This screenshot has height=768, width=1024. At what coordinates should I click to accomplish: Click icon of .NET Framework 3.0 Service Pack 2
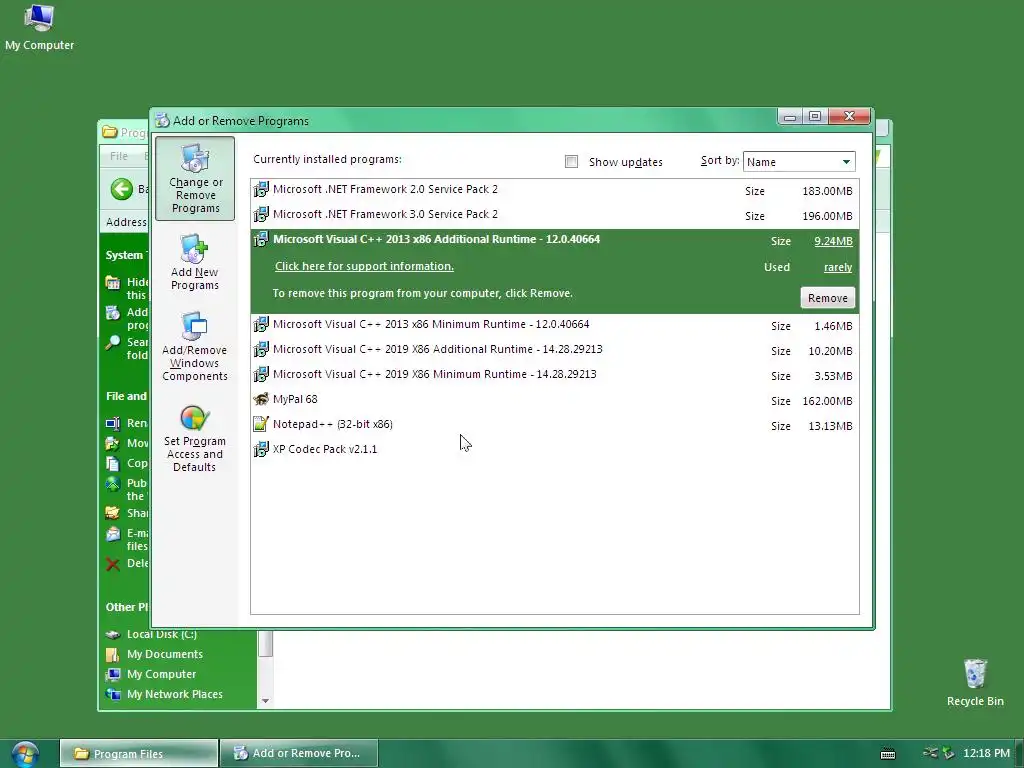click(261, 214)
